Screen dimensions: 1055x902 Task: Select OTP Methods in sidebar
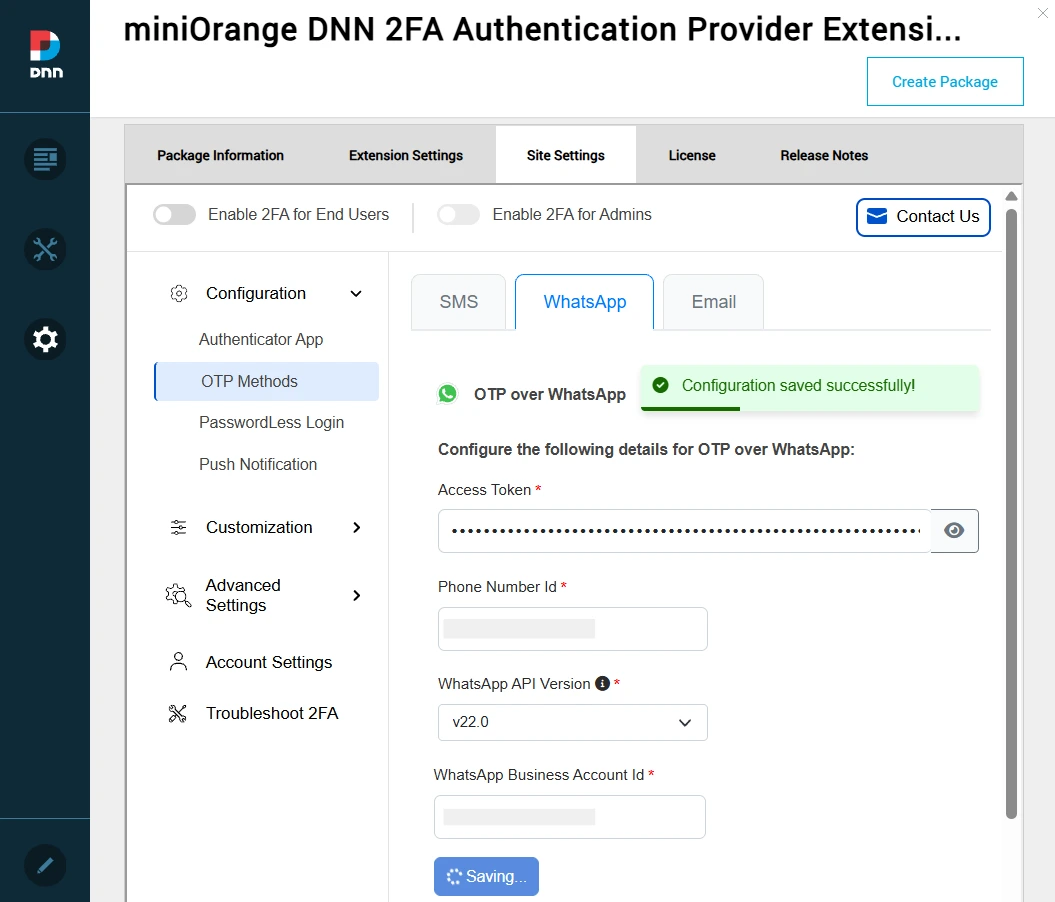(x=266, y=381)
